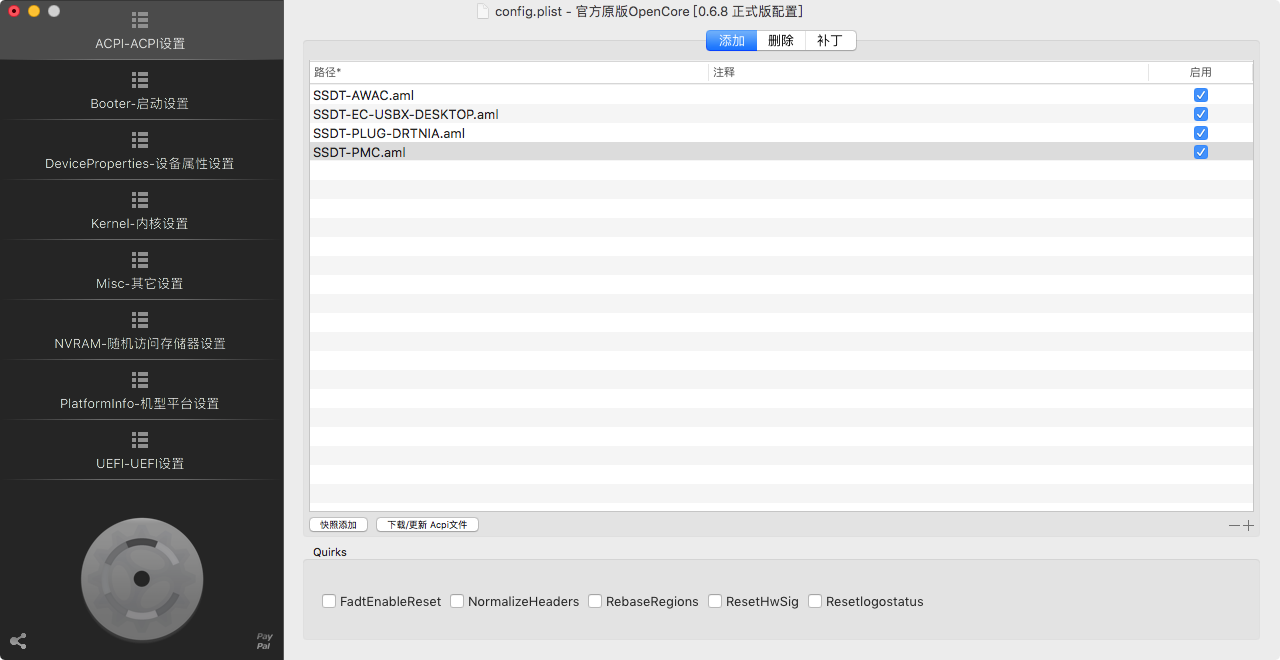The width and height of the screenshot is (1280, 660).
Task: Select UEFI-UEFI设置 label
Action: [x=140, y=464]
